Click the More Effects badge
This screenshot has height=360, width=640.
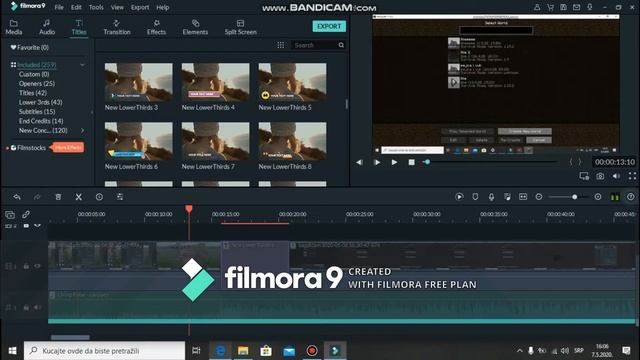point(68,147)
